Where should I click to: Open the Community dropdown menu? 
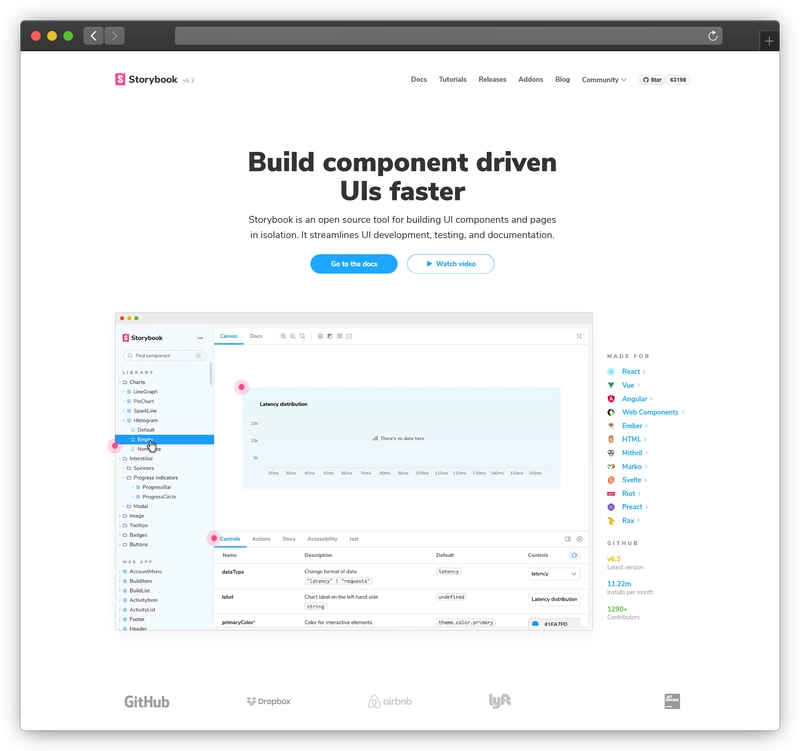(x=604, y=80)
